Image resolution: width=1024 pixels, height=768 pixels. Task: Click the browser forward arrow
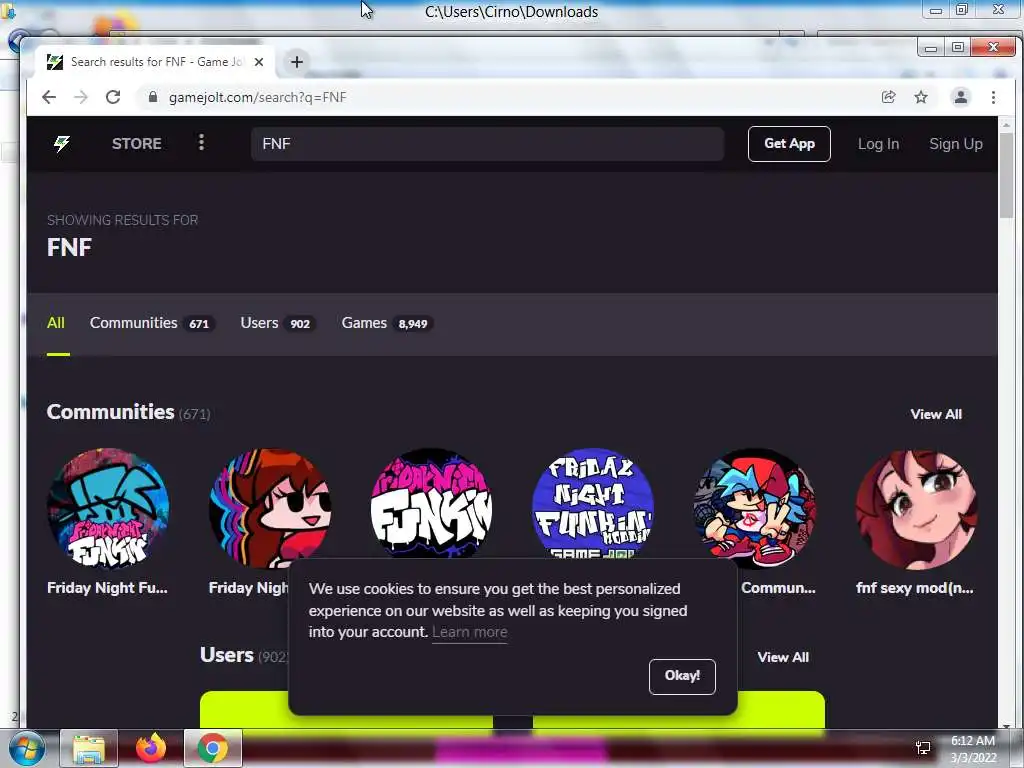(81, 97)
